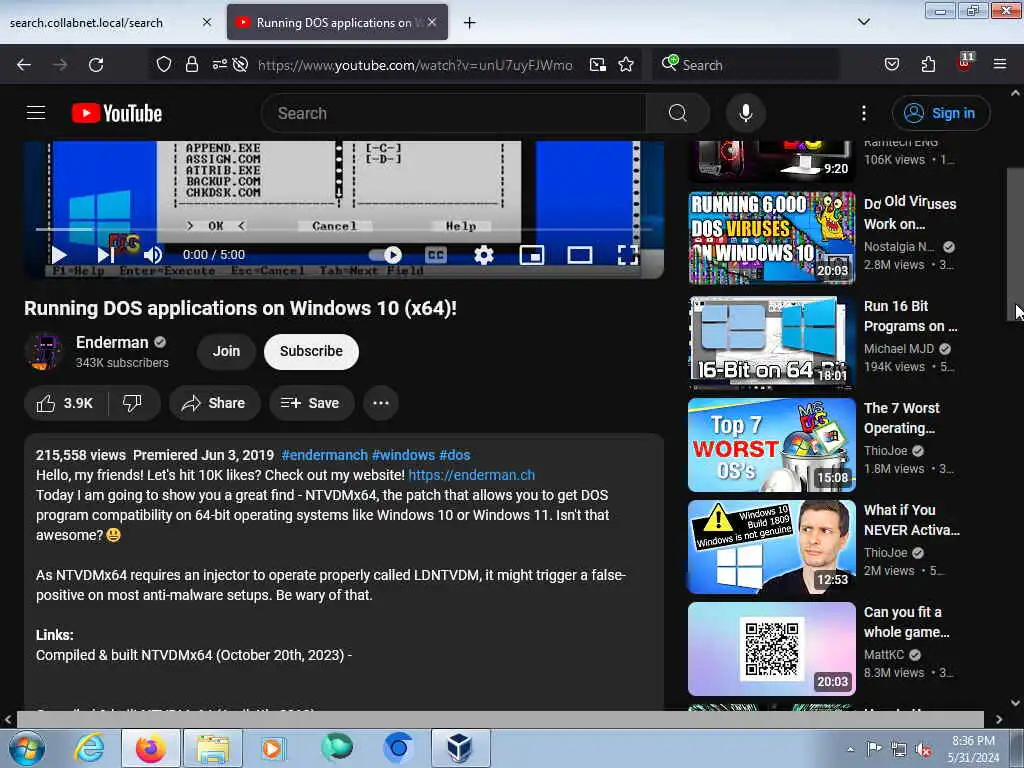Bookmark this page with the star
Screen dimensions: 1024x768
626,65
